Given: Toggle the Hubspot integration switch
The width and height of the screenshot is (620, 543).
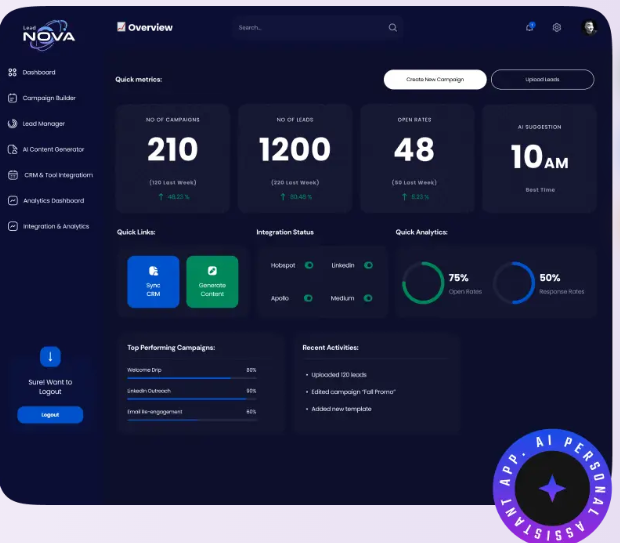Looking at the screenshot, I should (x=309, y=265).
